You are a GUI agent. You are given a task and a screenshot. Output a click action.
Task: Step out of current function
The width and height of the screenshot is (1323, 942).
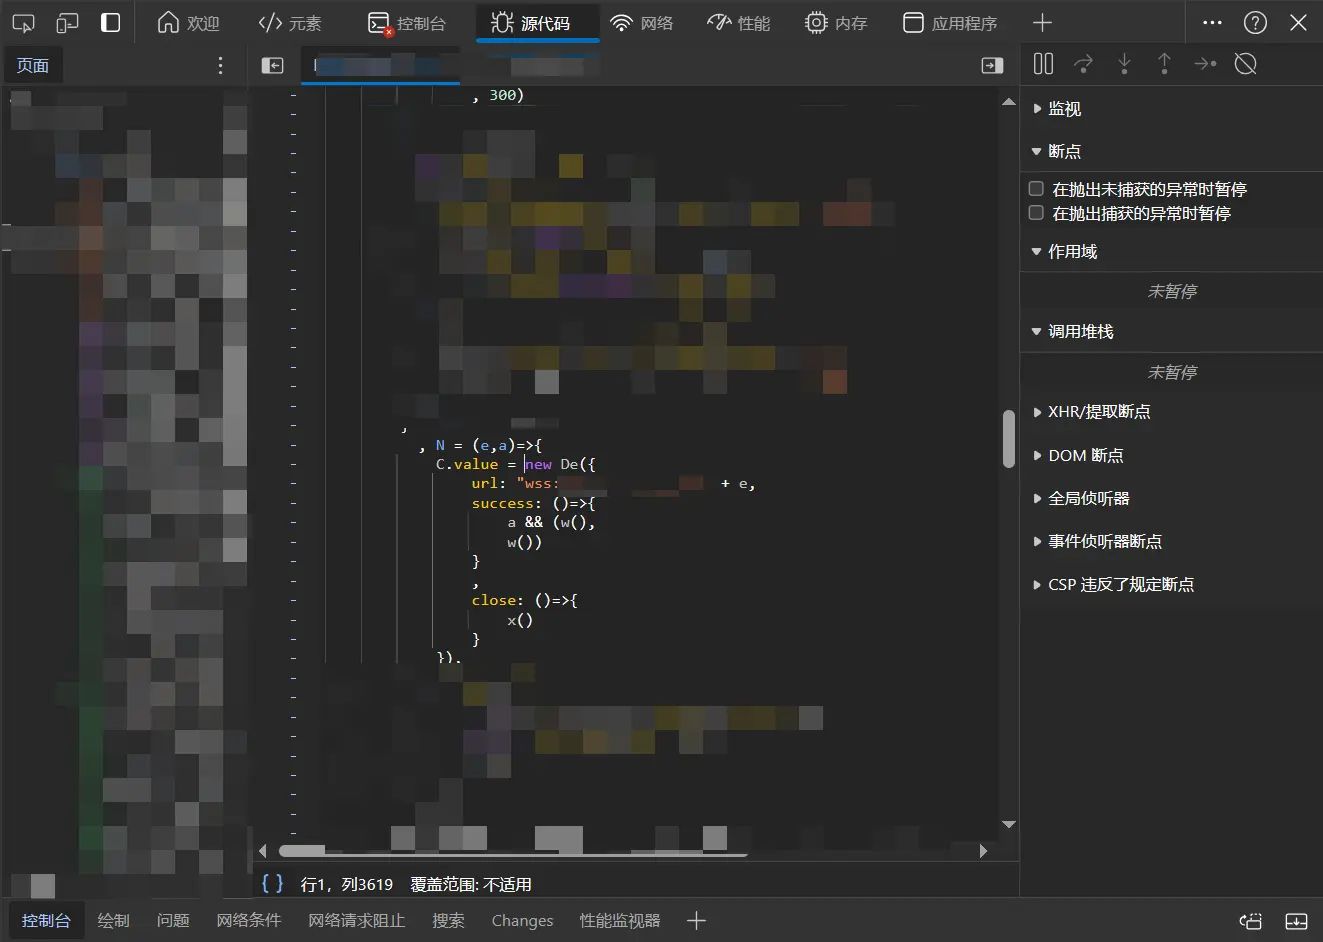click(x=1164, y=64)
